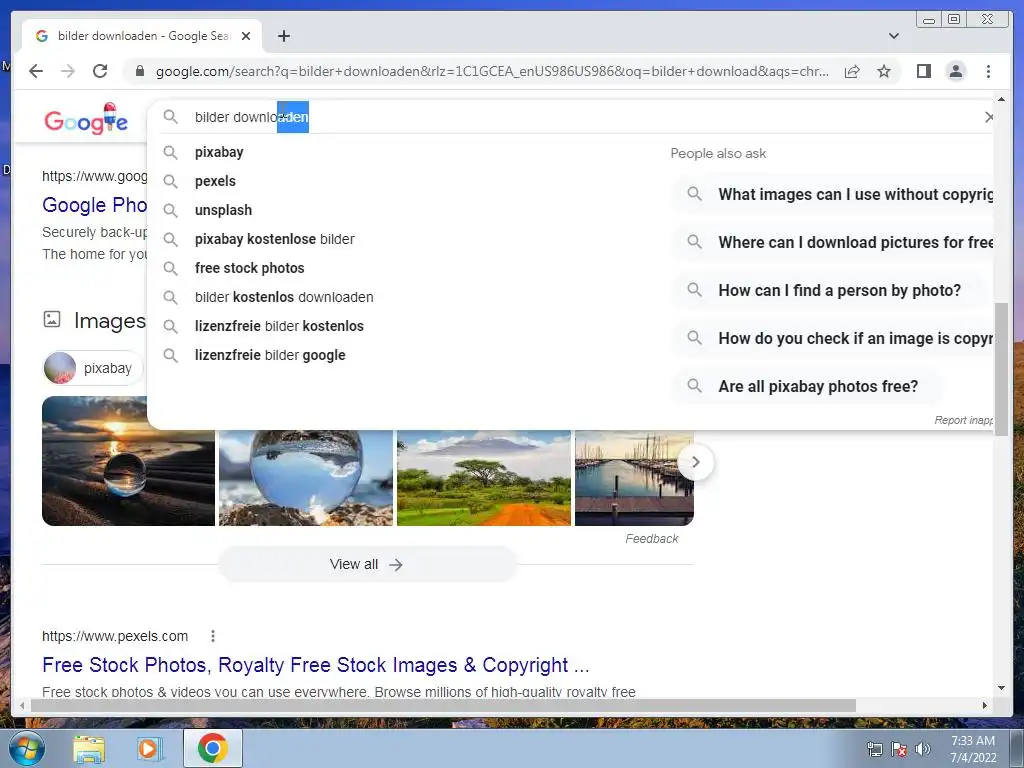Viewport: 1024px width, 768px height.
Task: Open the pexels.com result options menu
Action: (213, 636)
